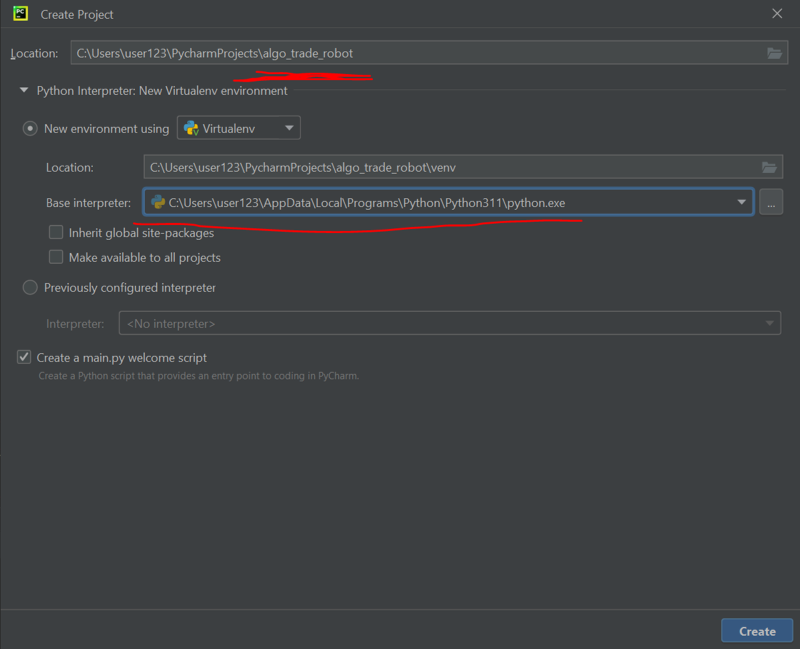
Task: Enable Make available to all projects checkbox
Action: coord(56,257)
